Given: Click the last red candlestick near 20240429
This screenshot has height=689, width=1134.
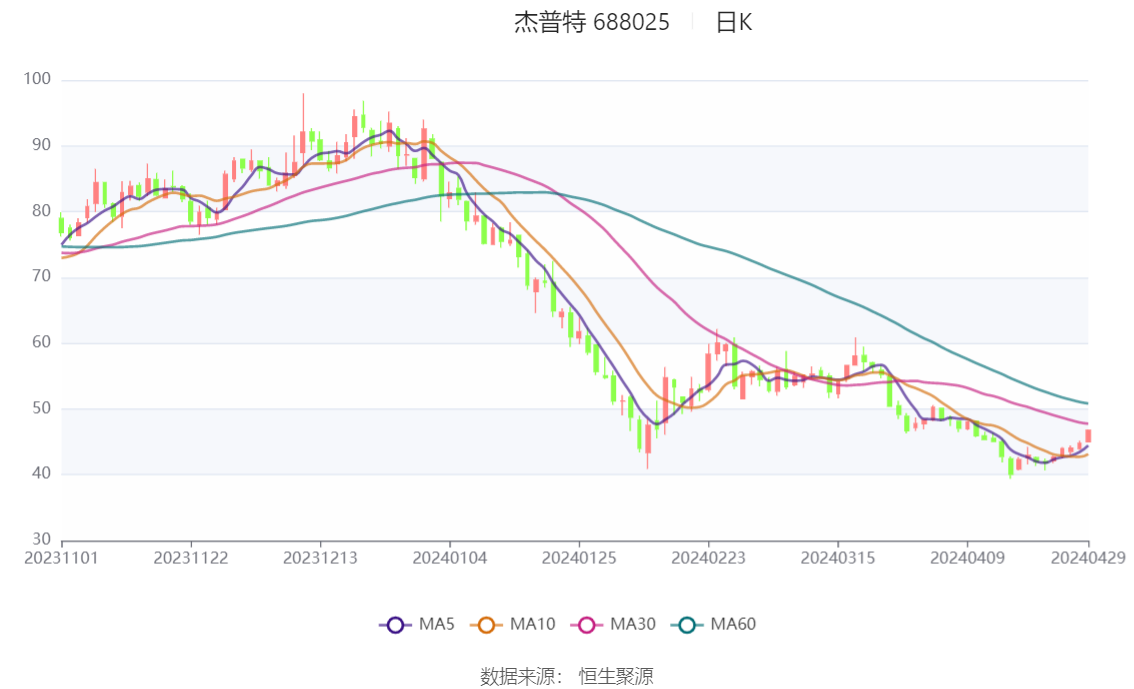Looking at the screenshot, I should click(x=1088, y=436).
